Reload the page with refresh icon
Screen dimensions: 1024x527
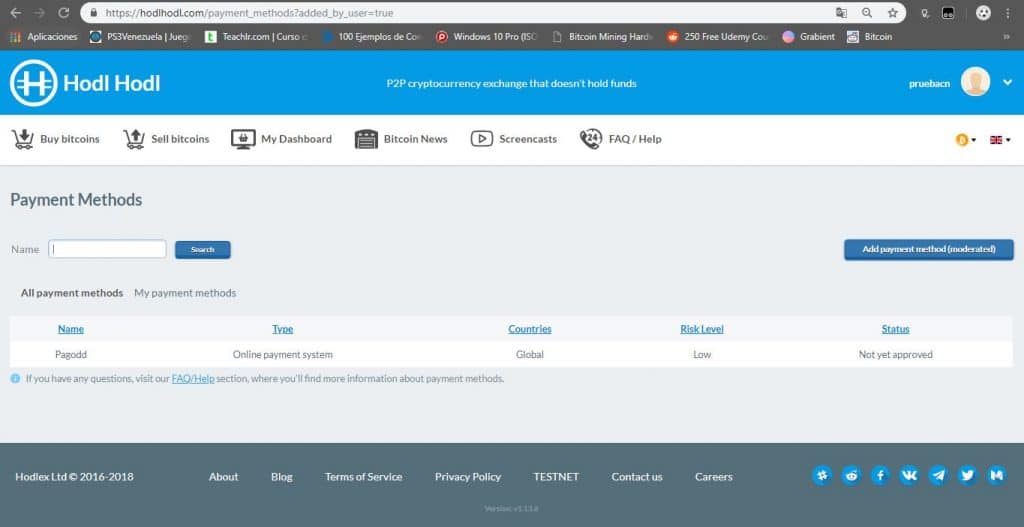(63, 13)
